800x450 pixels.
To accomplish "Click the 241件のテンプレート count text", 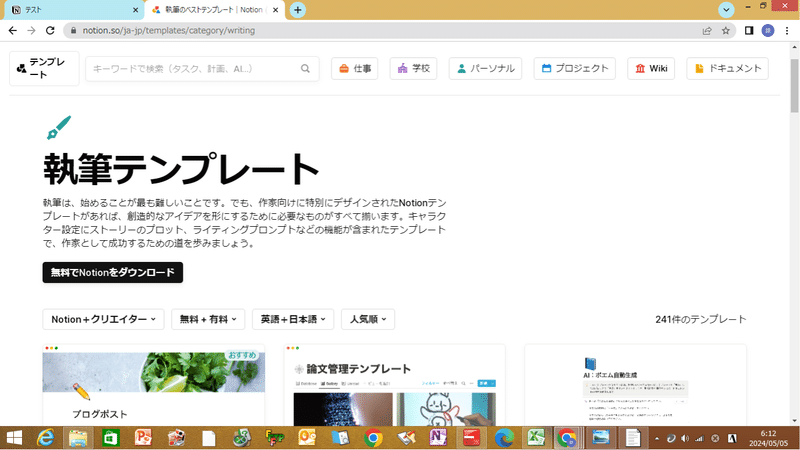I will coord(701,319).
